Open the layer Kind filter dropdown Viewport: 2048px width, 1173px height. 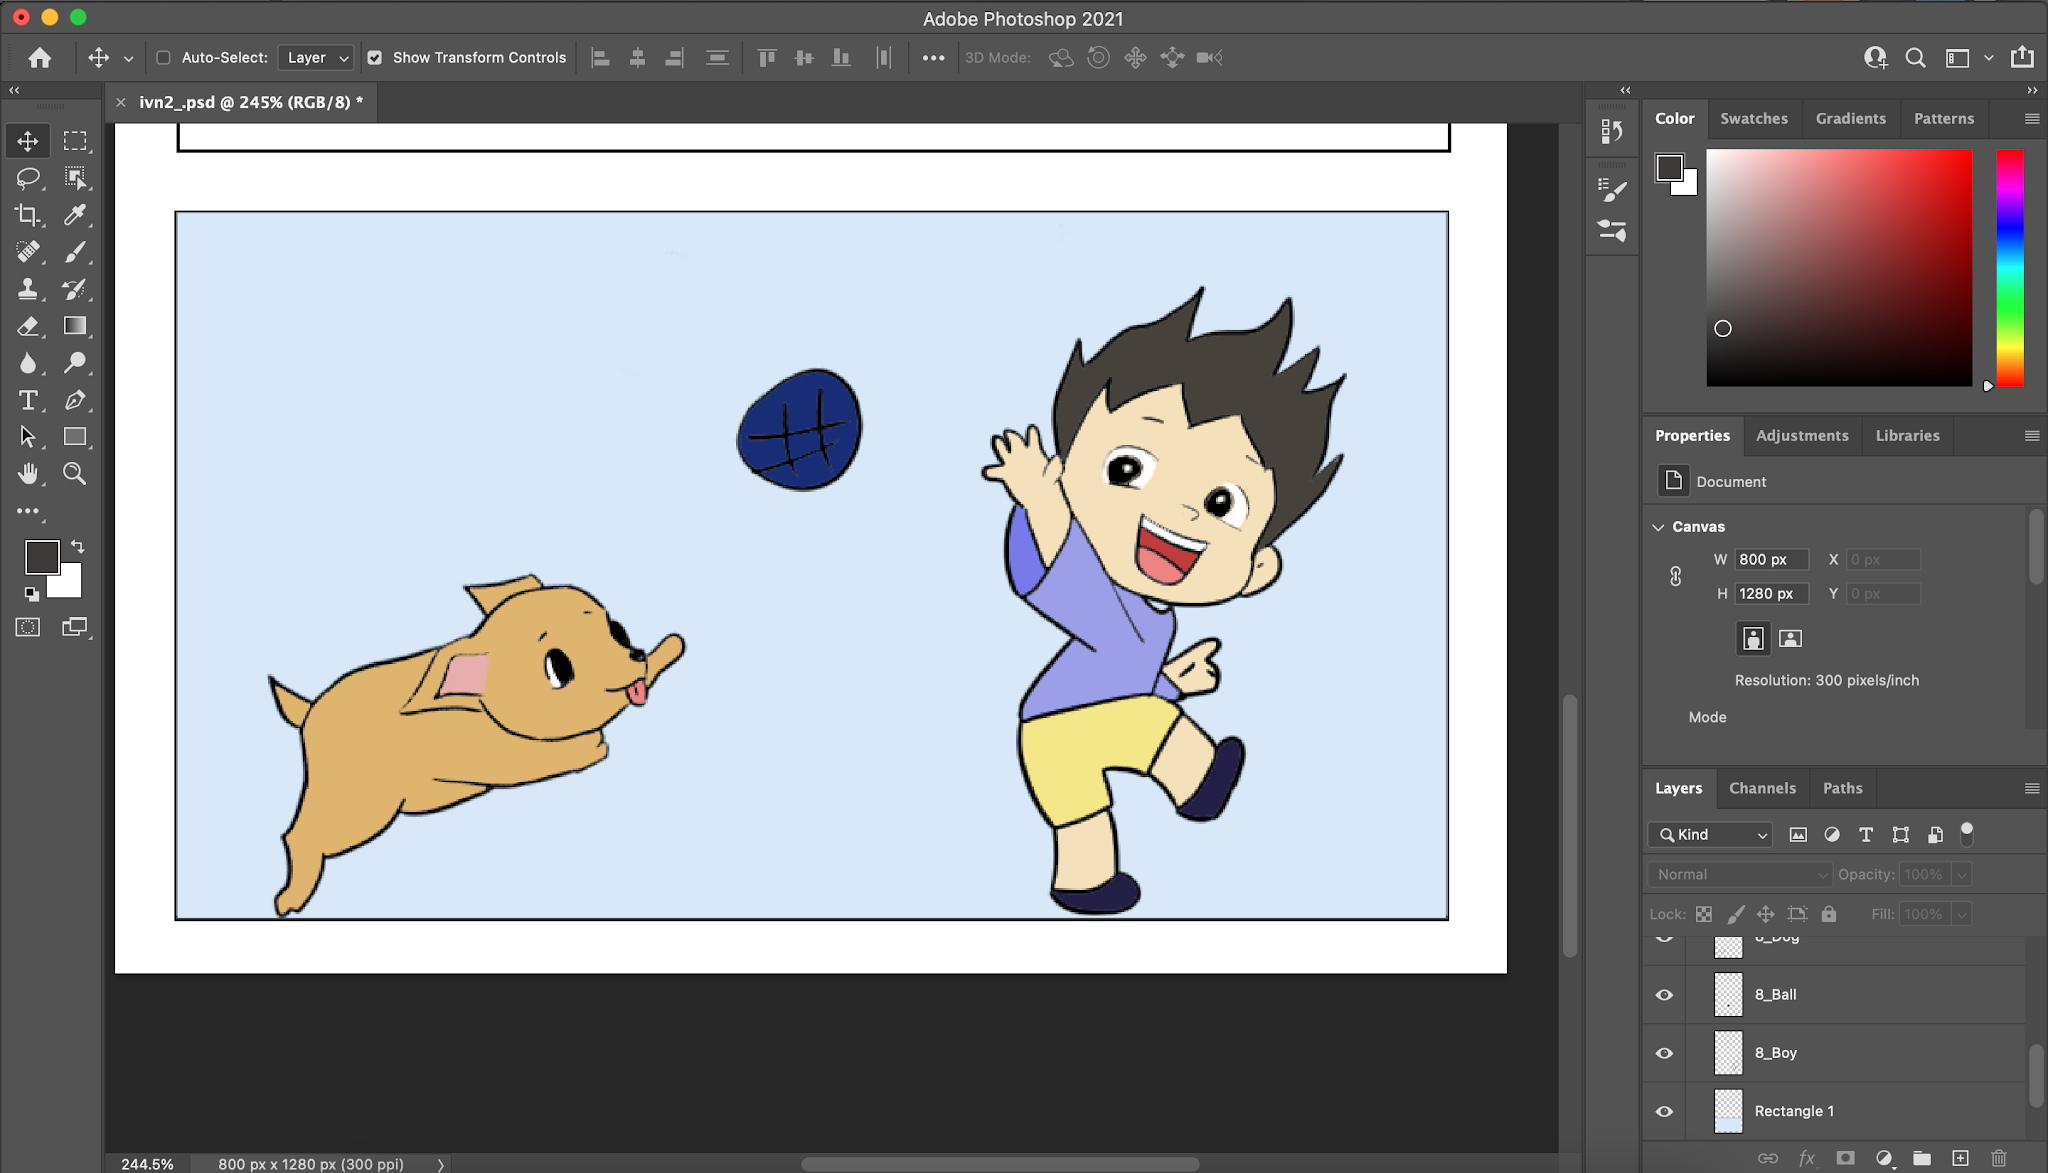1711,834
